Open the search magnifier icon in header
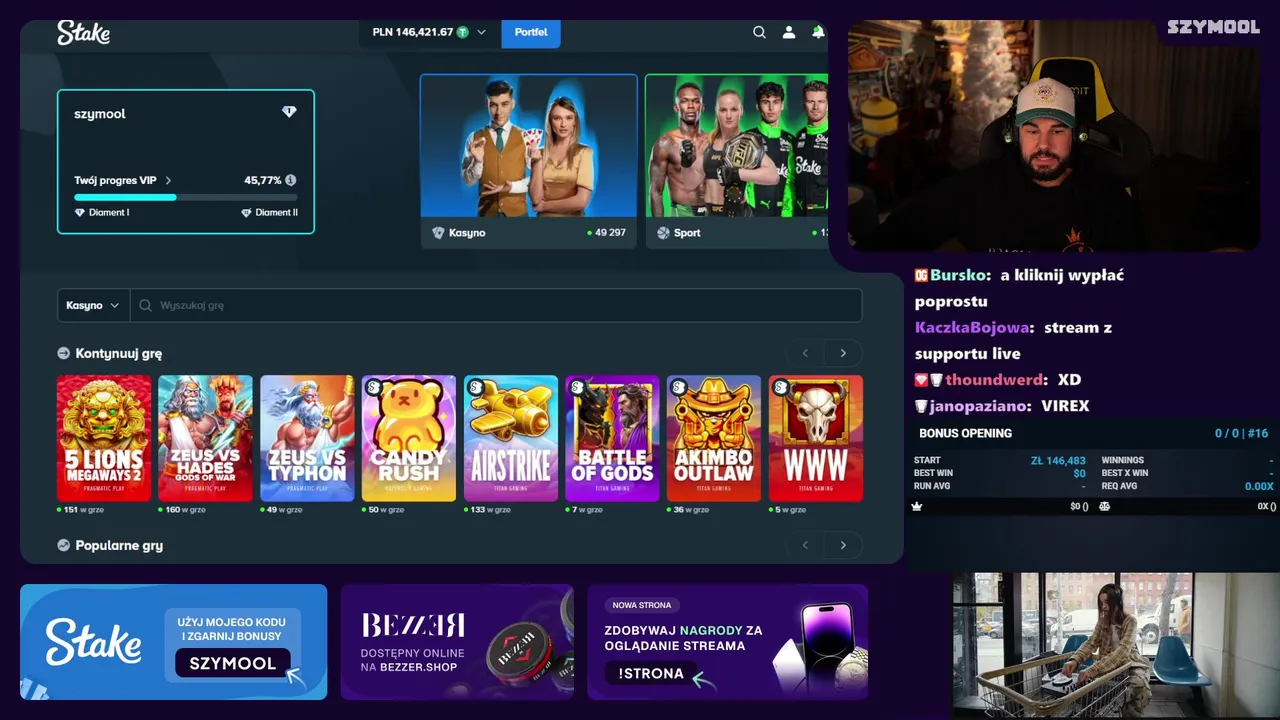This screenshot has height=720, width=1280. click(759, 32)
